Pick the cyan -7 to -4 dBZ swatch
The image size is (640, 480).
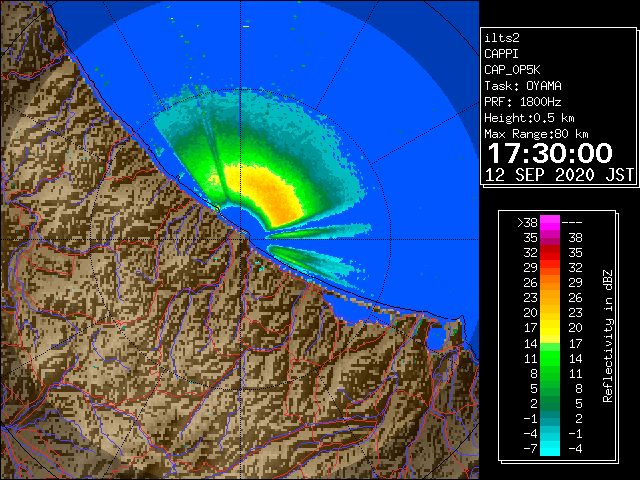550,449
